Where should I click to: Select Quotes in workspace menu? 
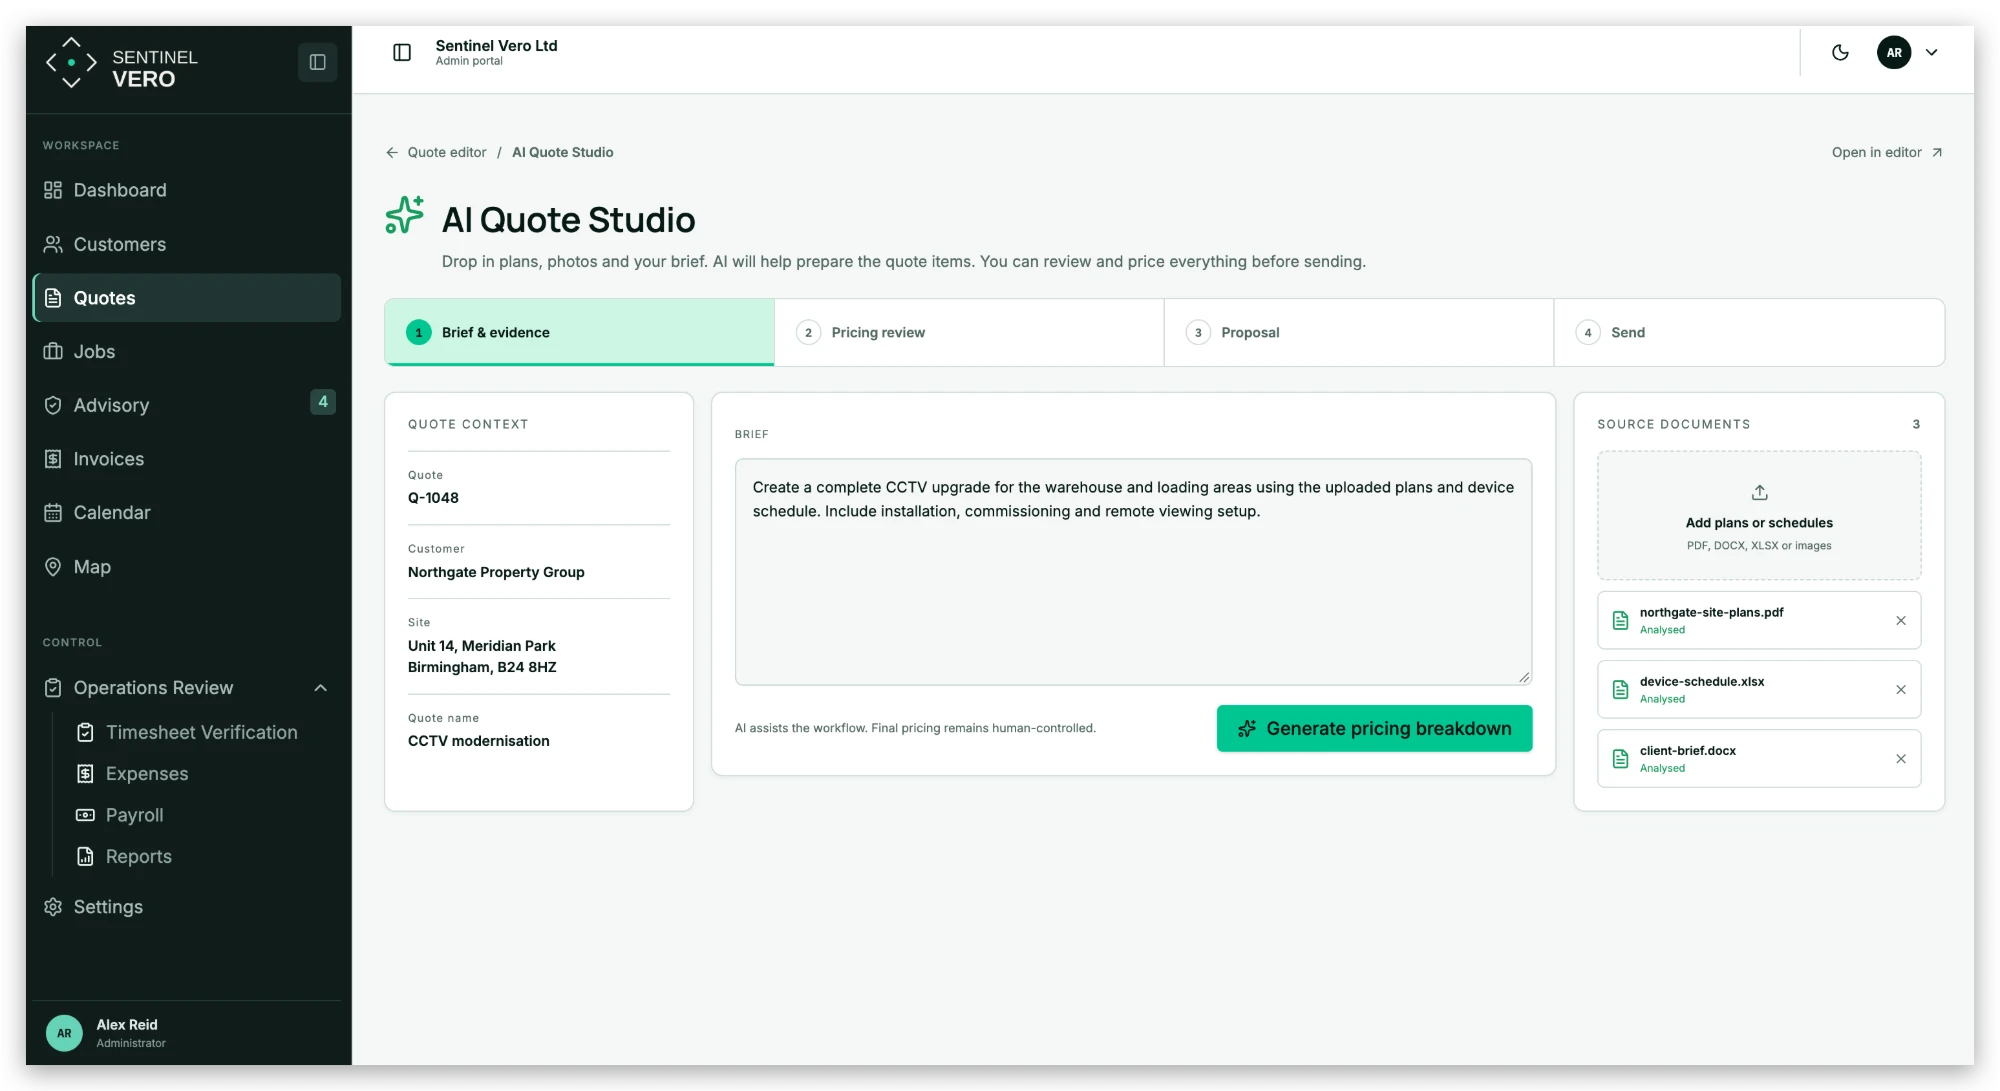pyautogui.click(x=187, y=298)
